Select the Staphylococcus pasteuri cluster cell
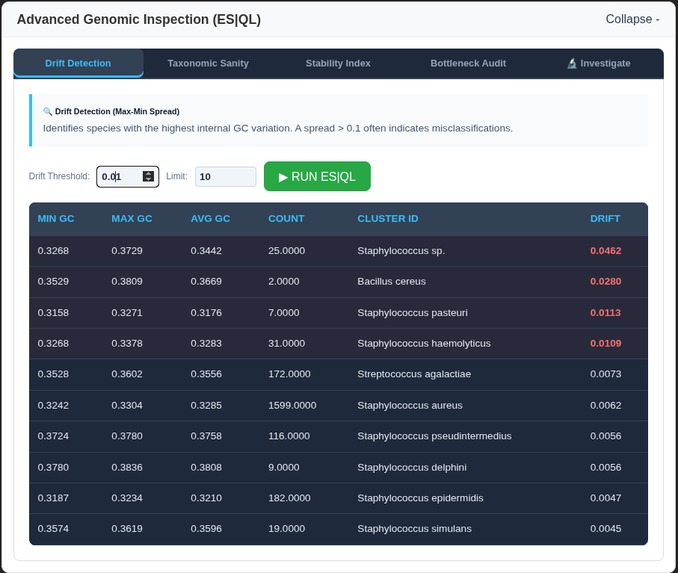The height and width of the screenshot is (573, 678). point(413,313)
